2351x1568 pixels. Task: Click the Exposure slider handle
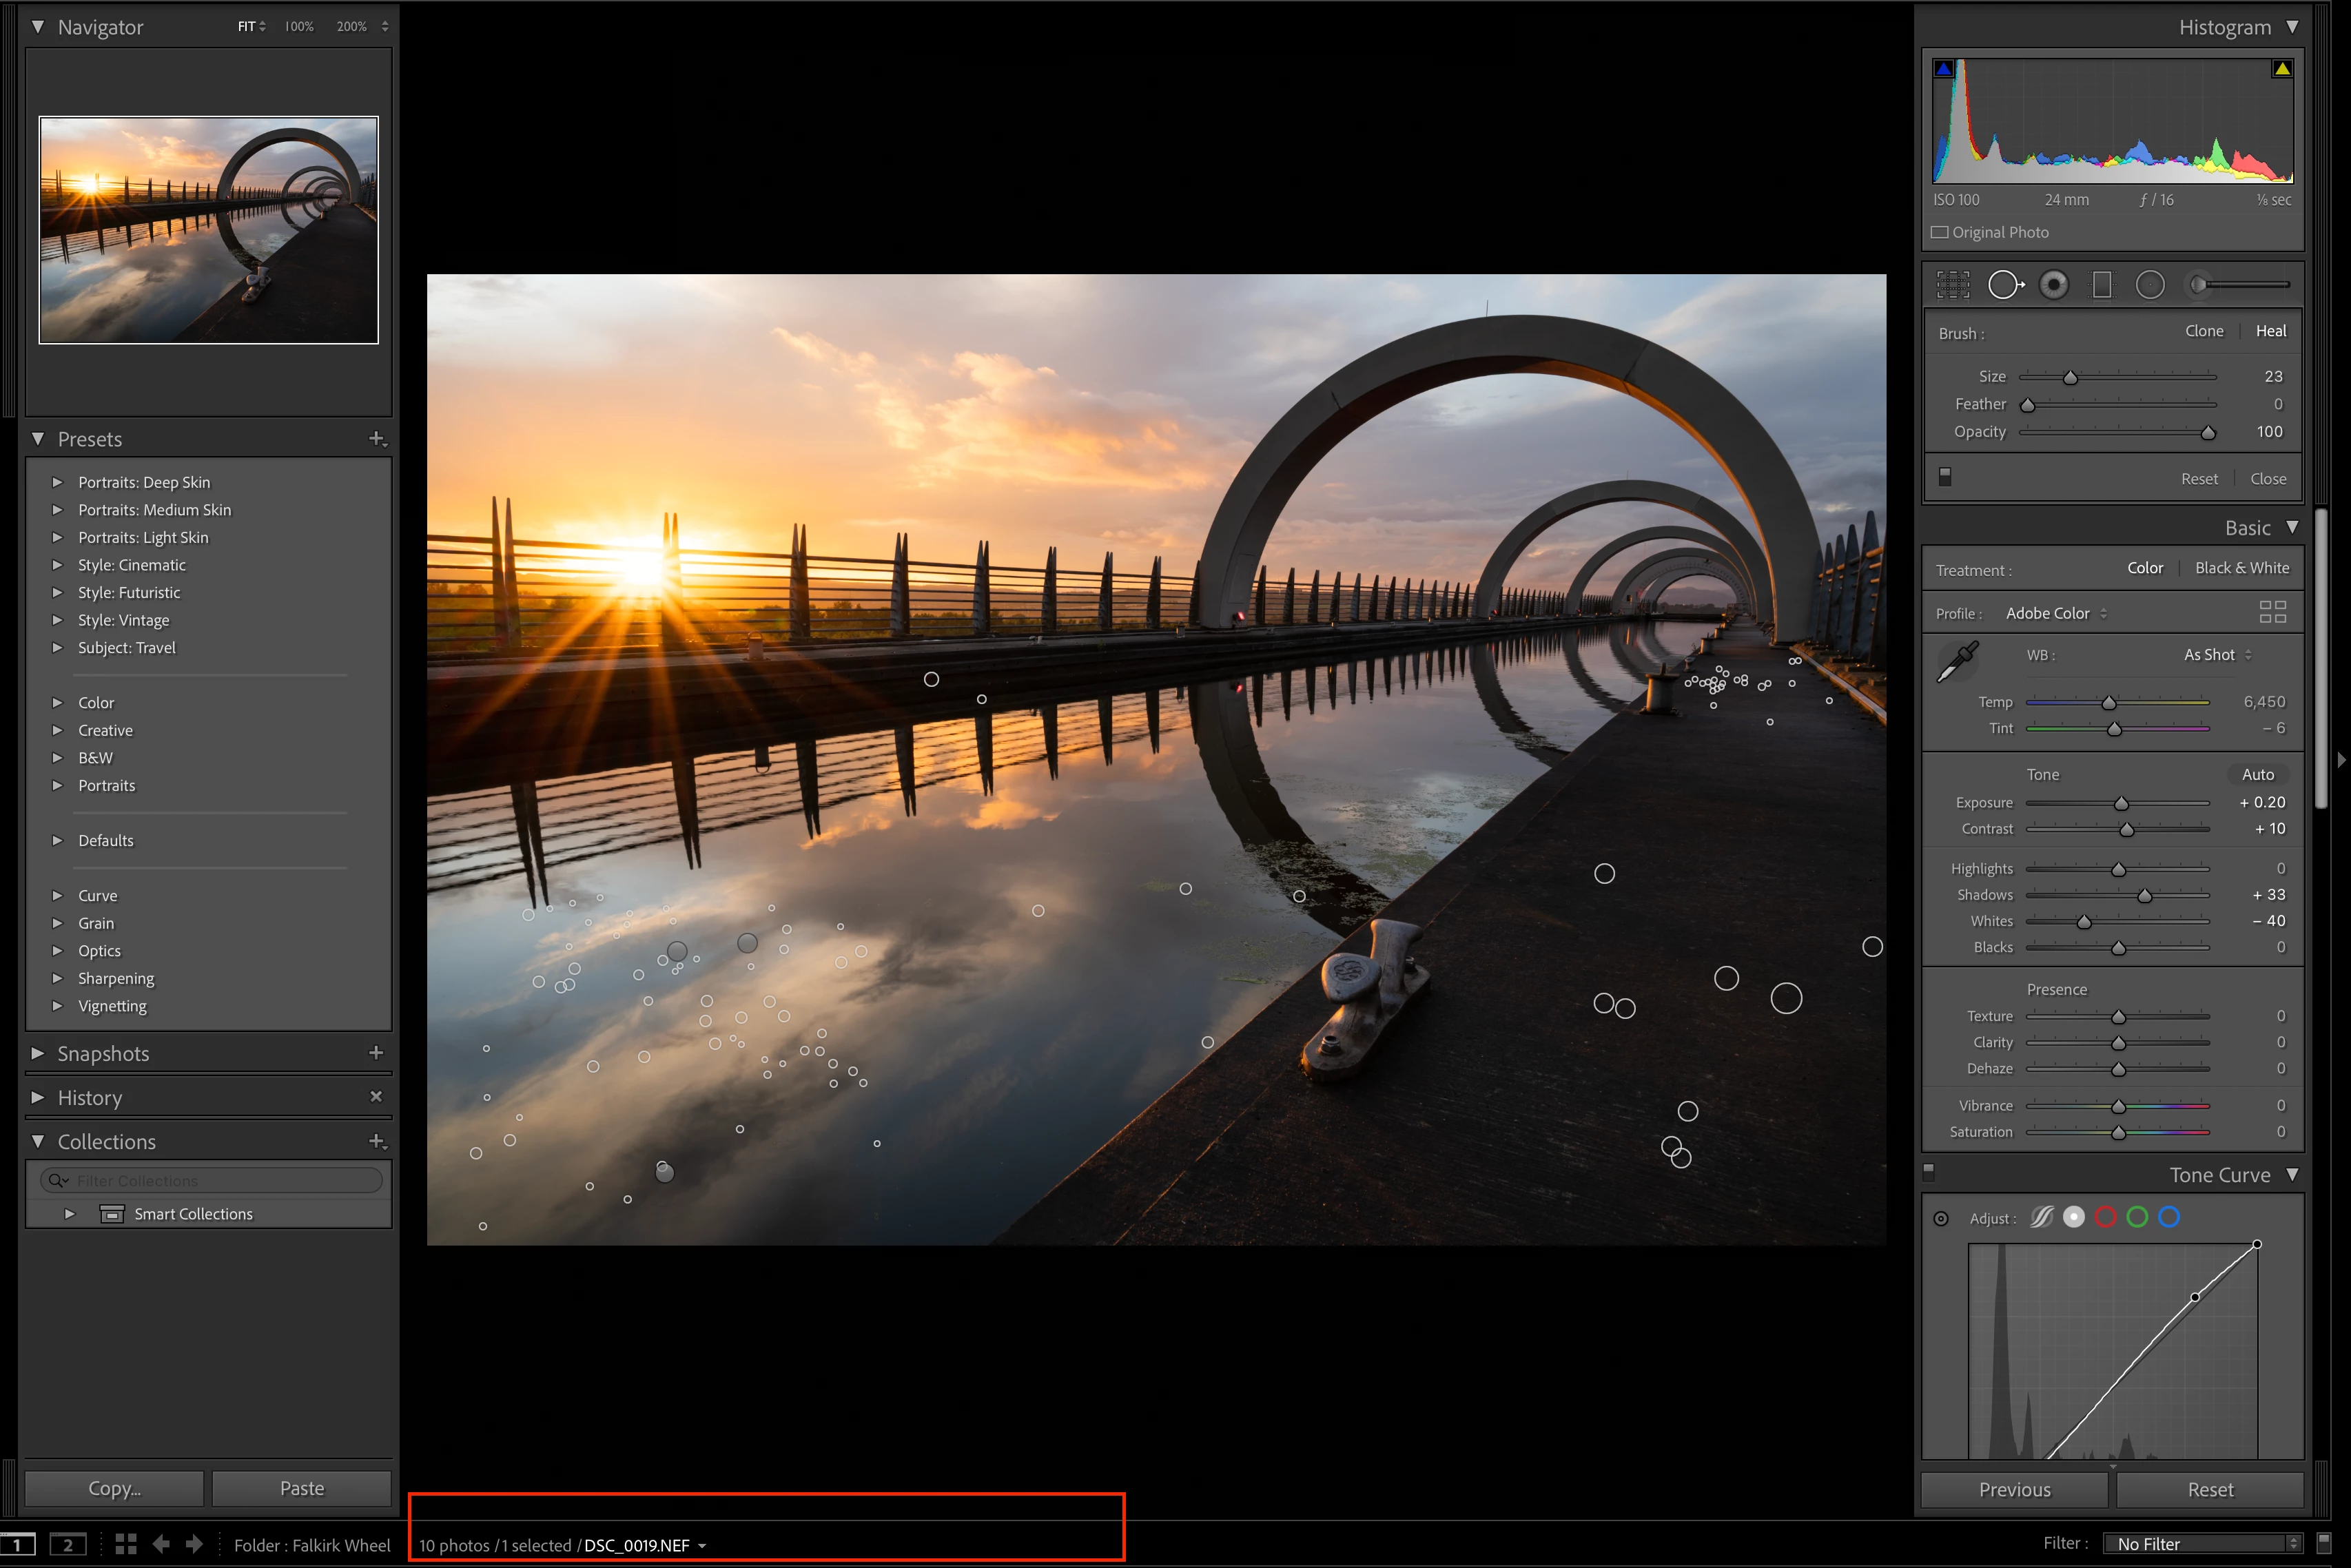point(2121,804)
